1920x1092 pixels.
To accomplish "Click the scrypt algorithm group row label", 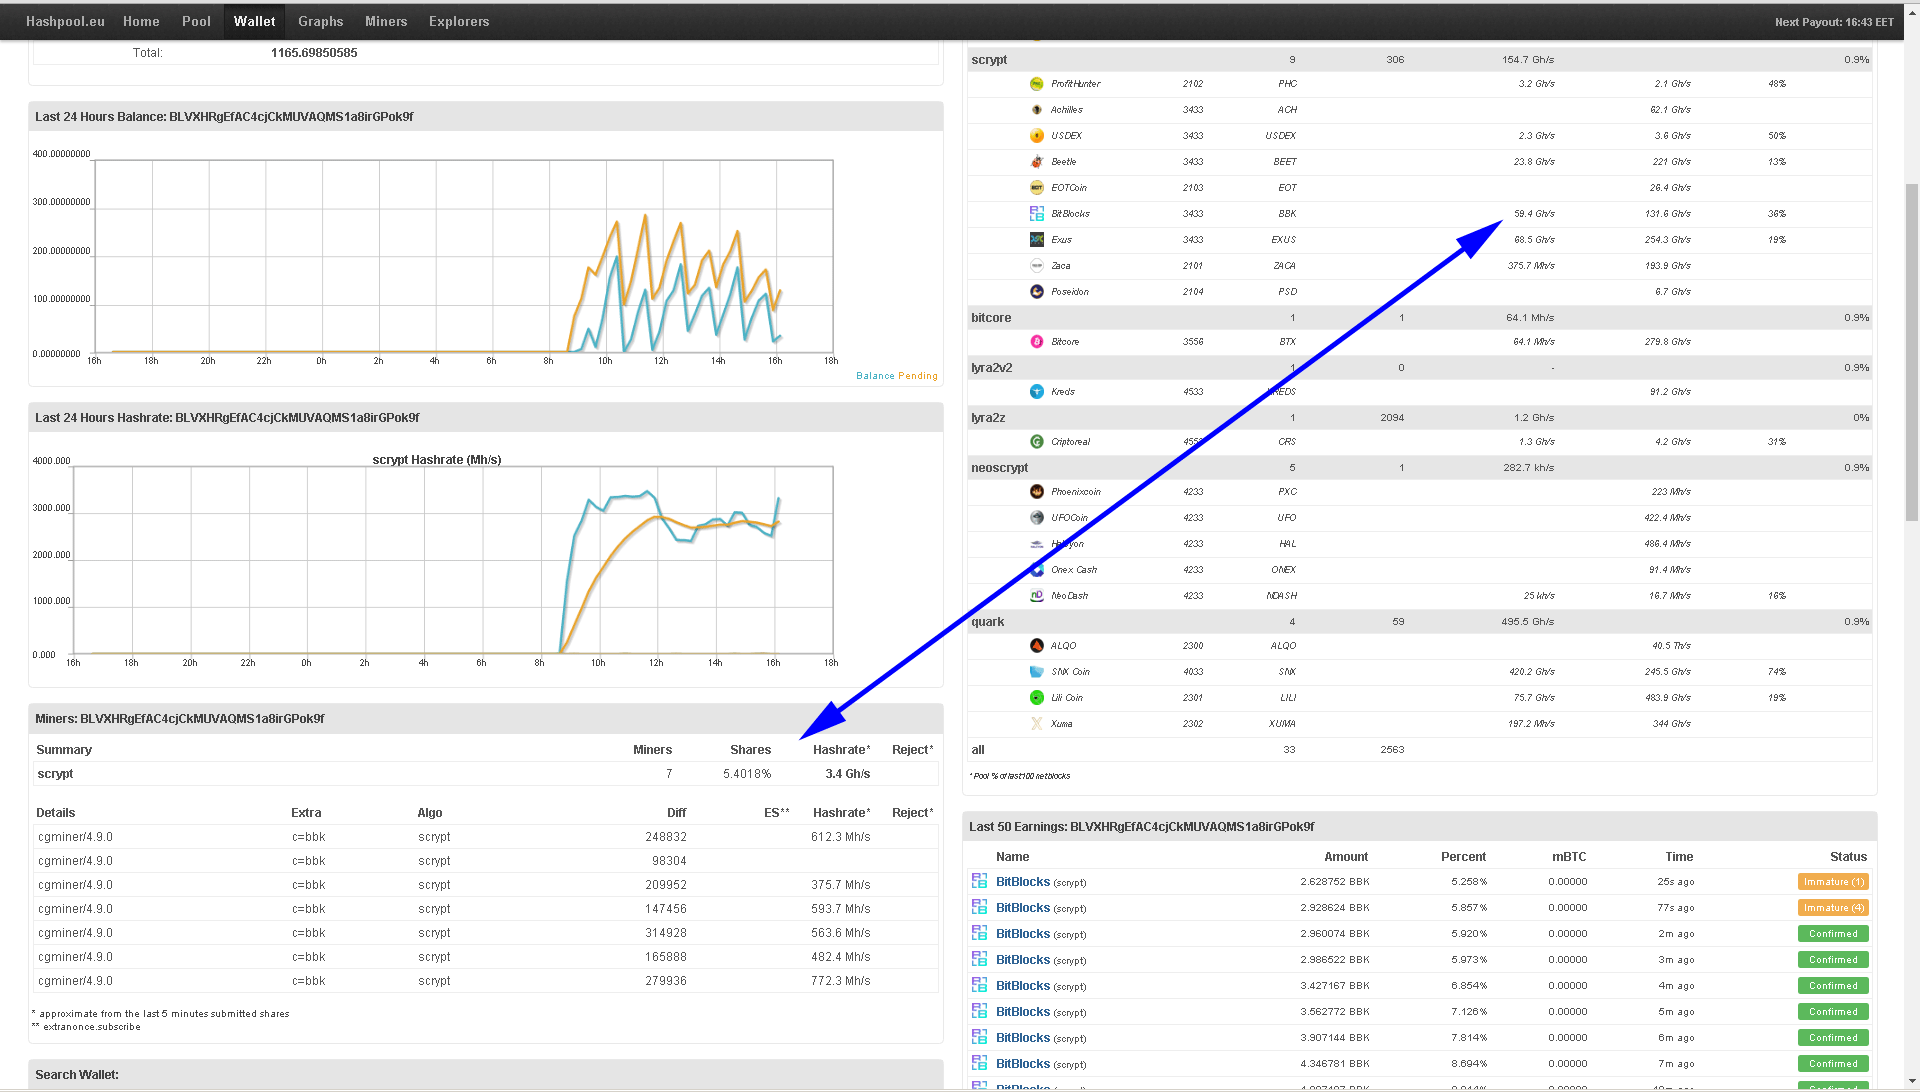I will click(x=989, y=60).
